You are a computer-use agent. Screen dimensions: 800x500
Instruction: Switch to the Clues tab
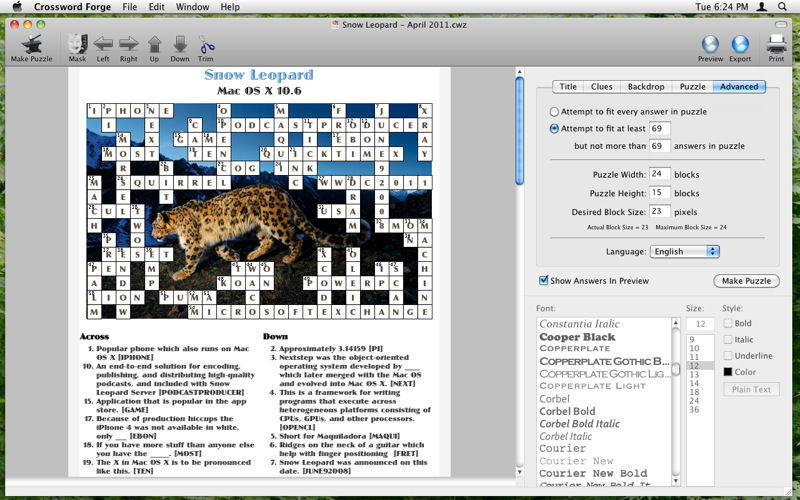point(602,87)
